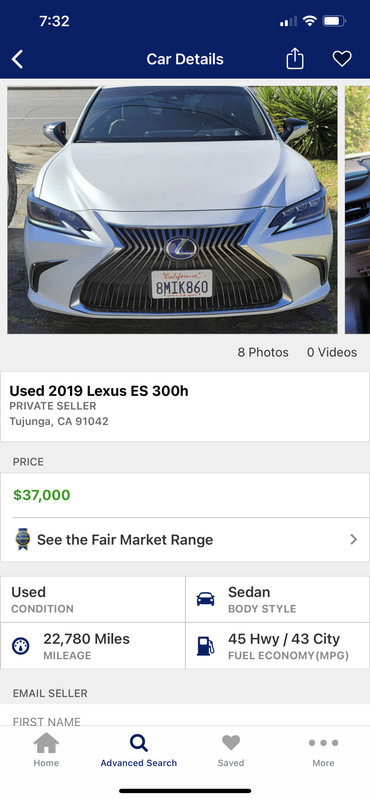Image resolution: width=370 pixels, height=800 pixels.
Task: Click the 0 Videos label
Action: 332,352
